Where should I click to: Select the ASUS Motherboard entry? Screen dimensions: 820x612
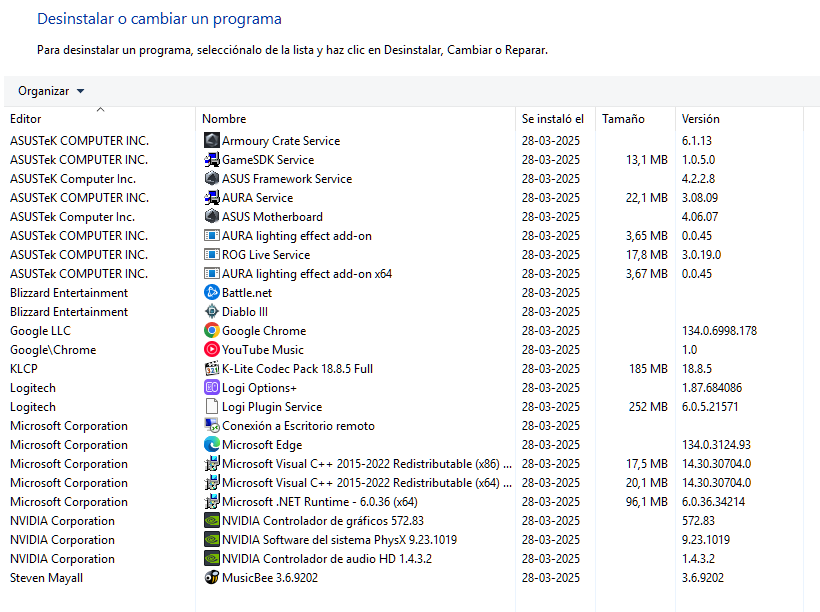272,217
